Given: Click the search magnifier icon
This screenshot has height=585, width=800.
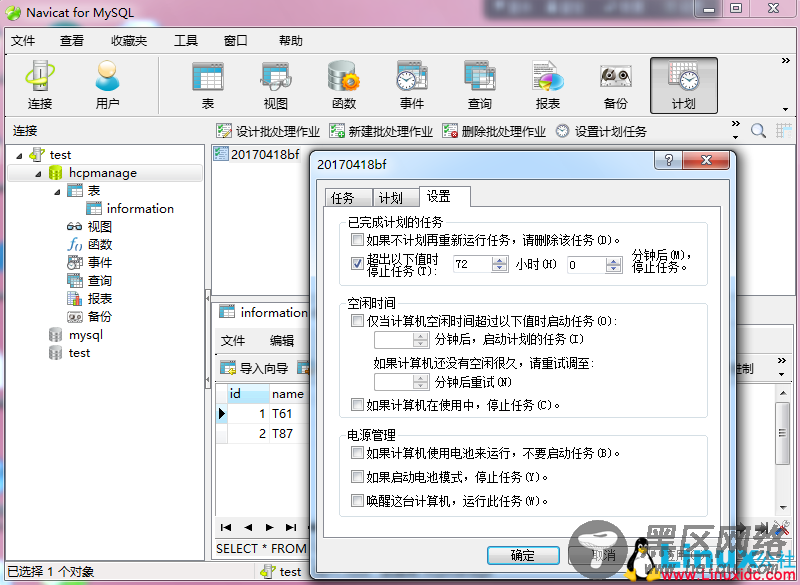Looking at the screenshot, I should pyautogui.click(x=758, y=131).
